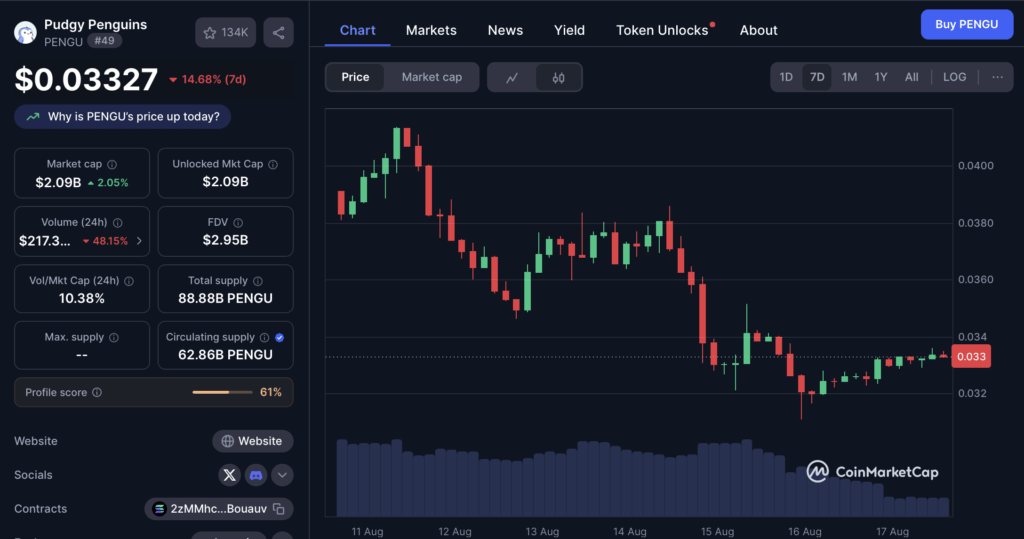Screen dimensions: 1024x539
Task: Click the $2.95B FDV value
Action: point(225,240)
